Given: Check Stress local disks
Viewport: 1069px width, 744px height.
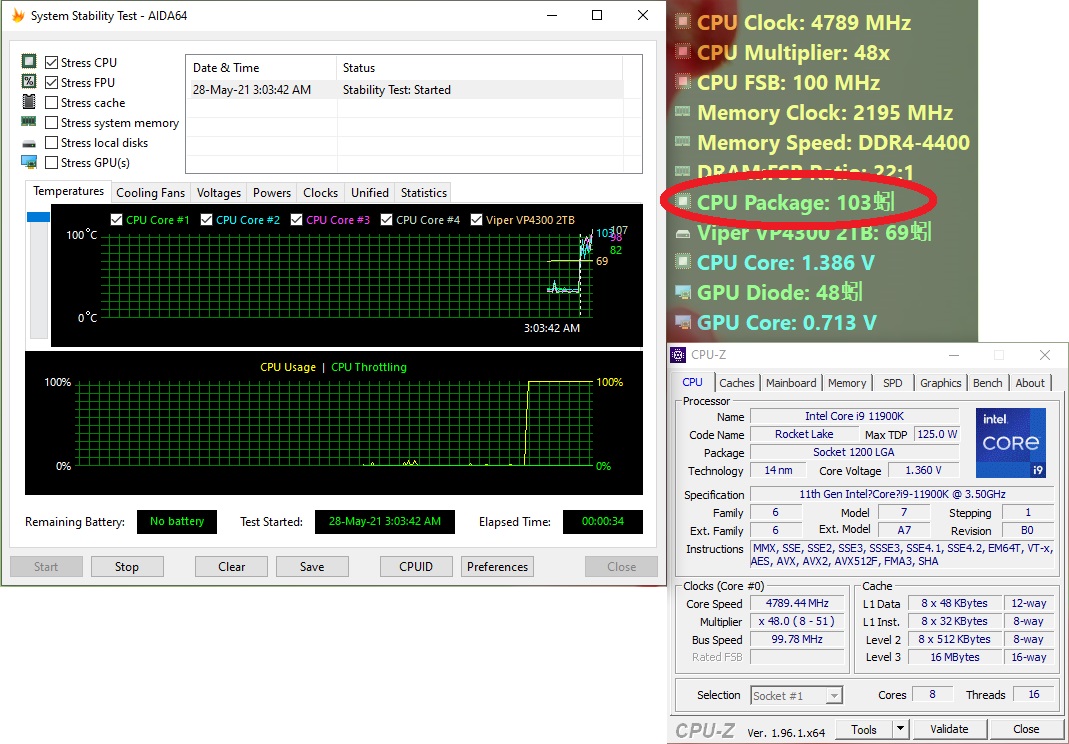Looking at the screenshot, I should pos(51,143).
